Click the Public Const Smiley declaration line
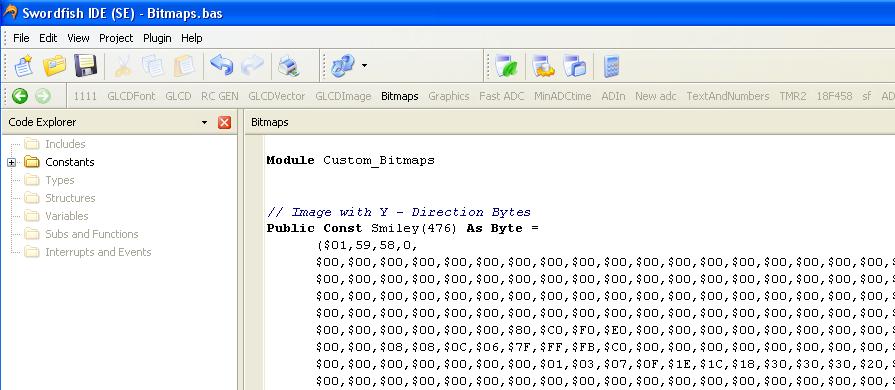895x390 pixels. [402, 228]
